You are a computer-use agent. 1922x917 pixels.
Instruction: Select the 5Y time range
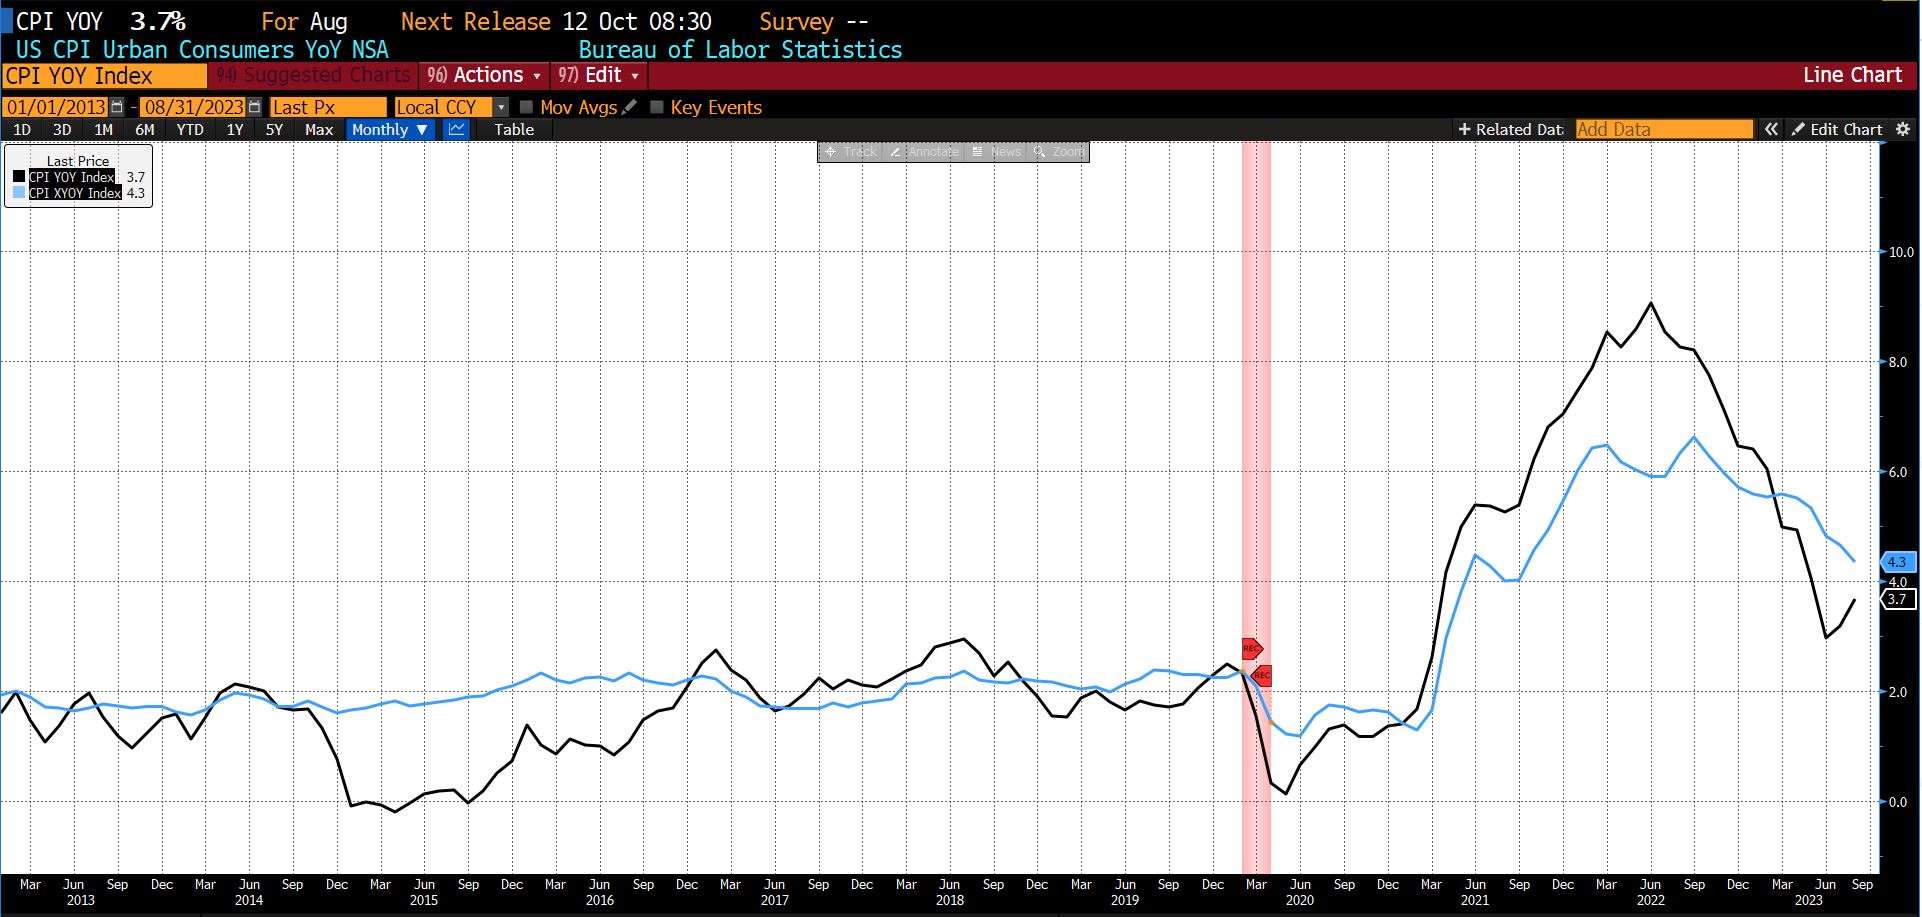(x=274, y=129)
